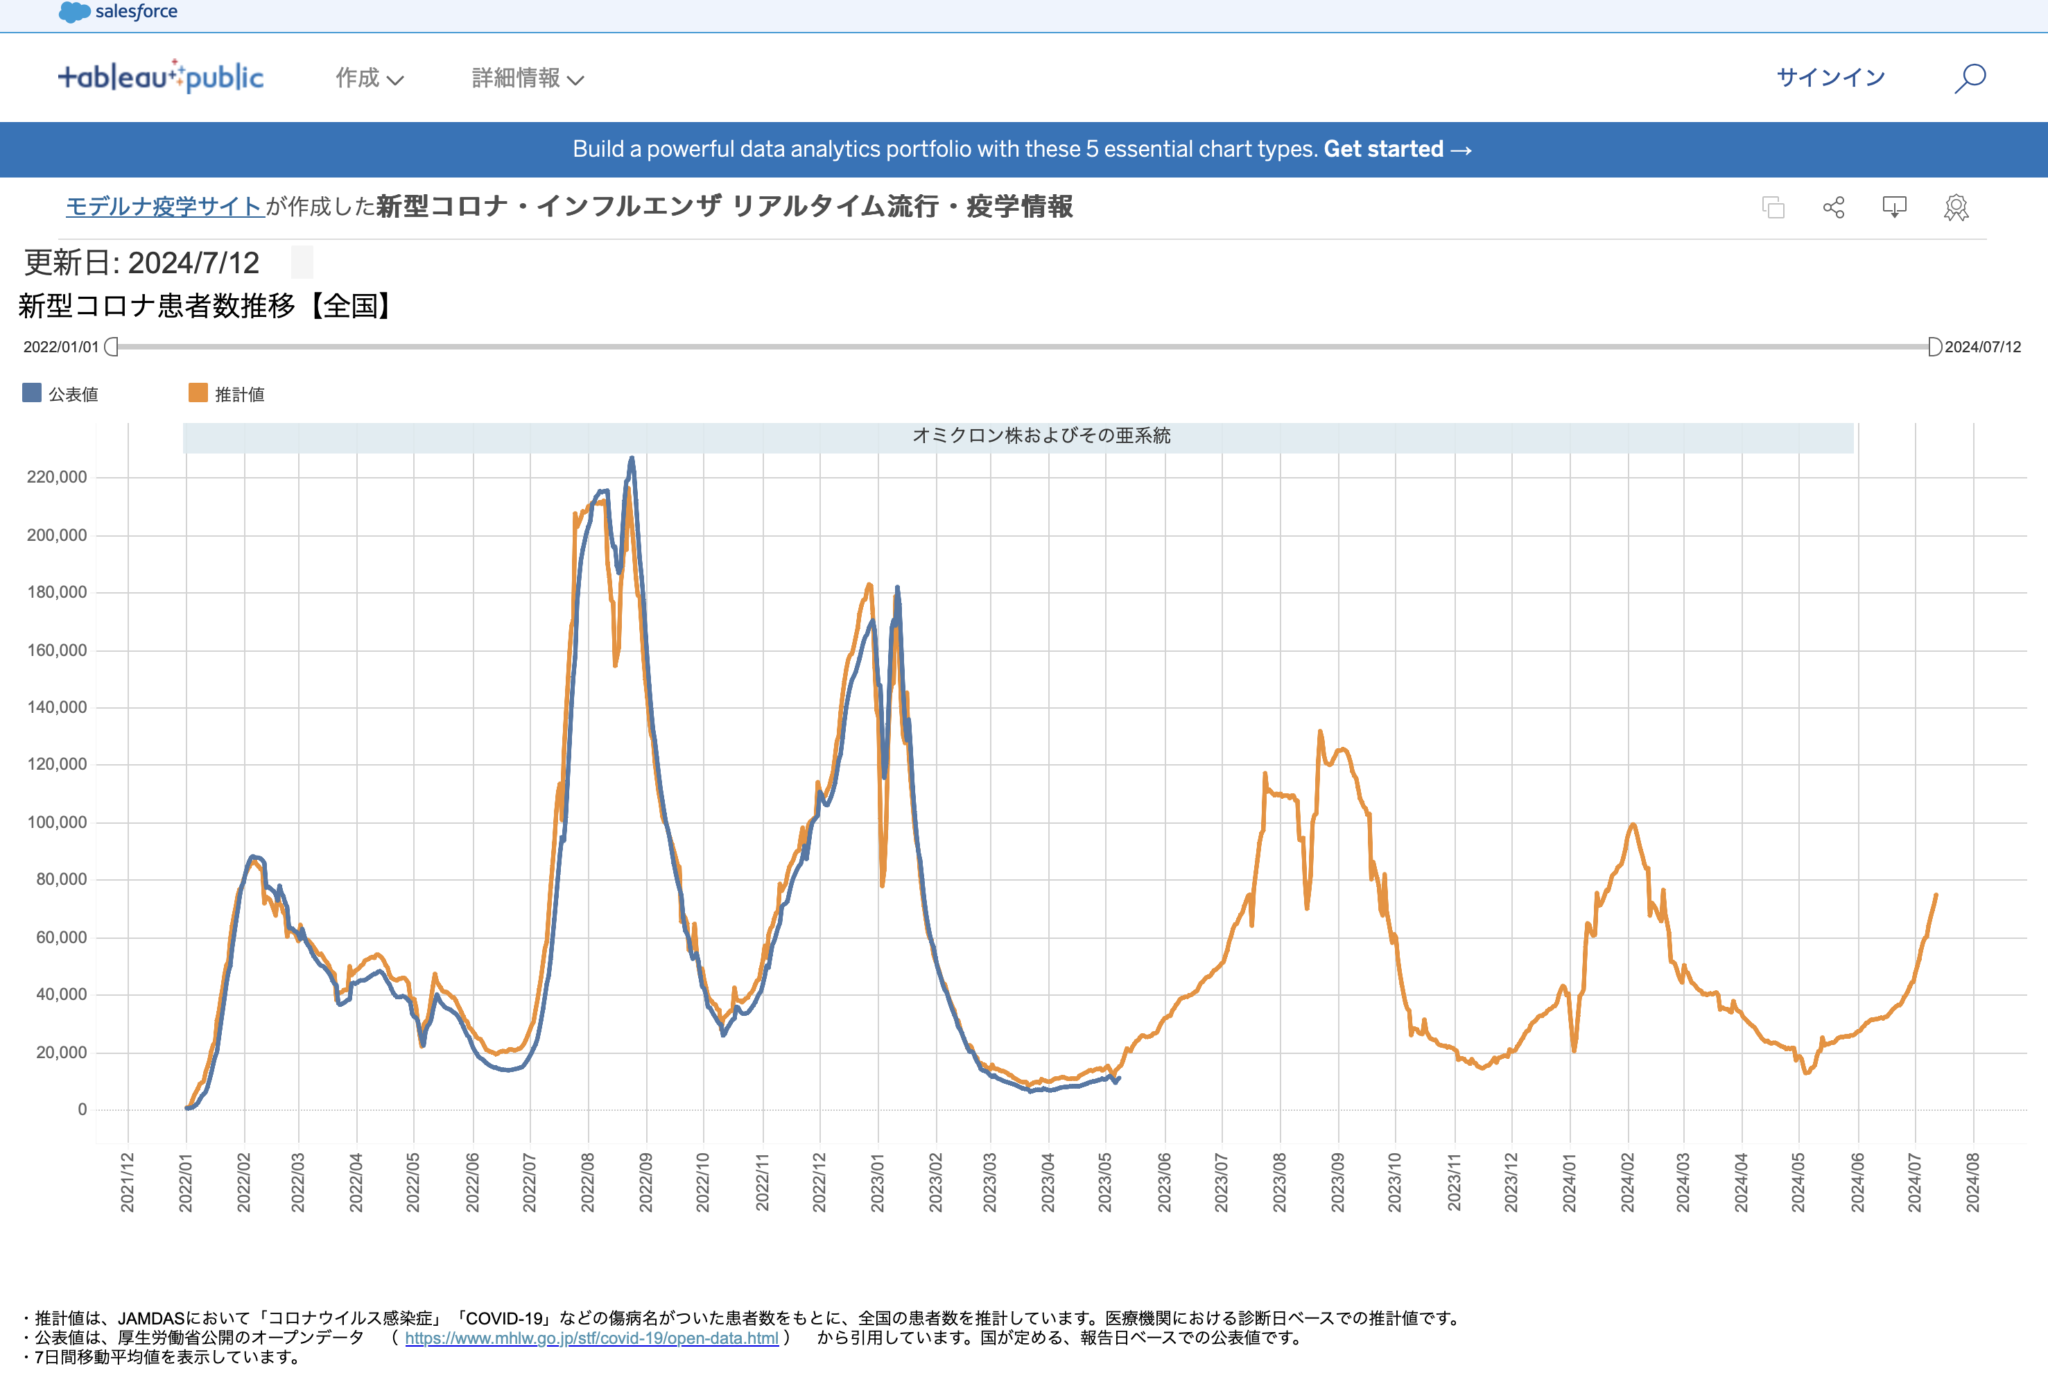Click the 220,000 y-axis label
Image resolution: width=2048 pixels, height=1373 pixels.
[57, 477]
